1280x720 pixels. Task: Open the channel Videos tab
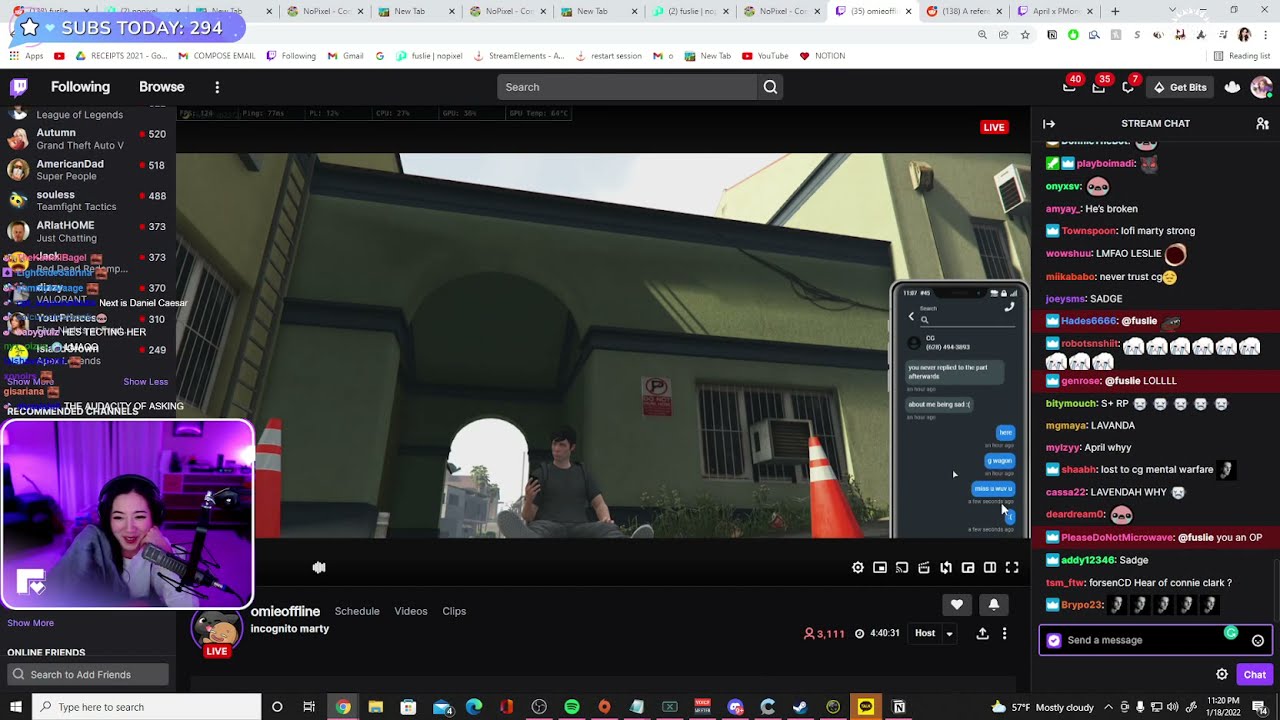410,611
